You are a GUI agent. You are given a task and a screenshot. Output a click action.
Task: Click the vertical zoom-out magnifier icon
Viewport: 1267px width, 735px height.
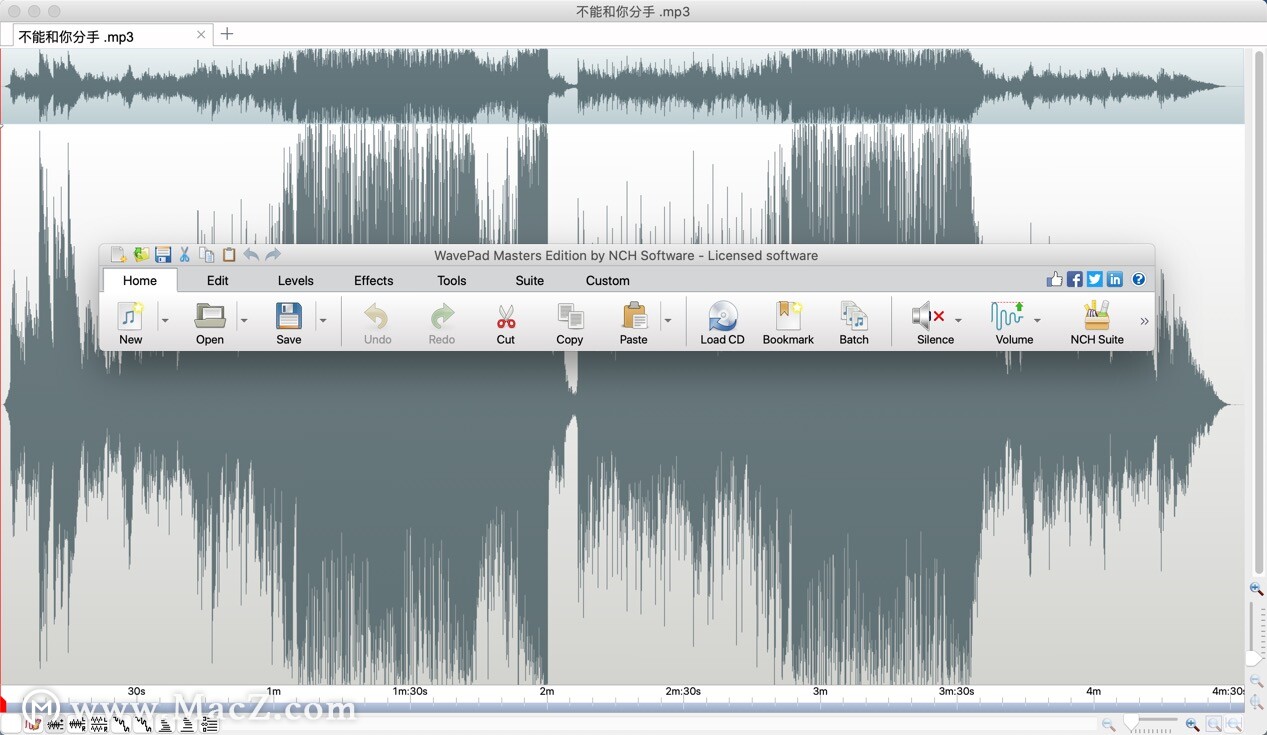[x=1257, y=681]
